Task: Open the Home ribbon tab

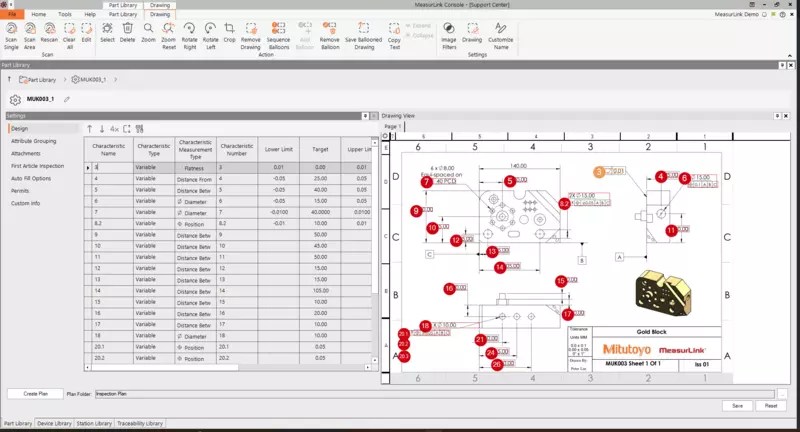Action: 39,14
